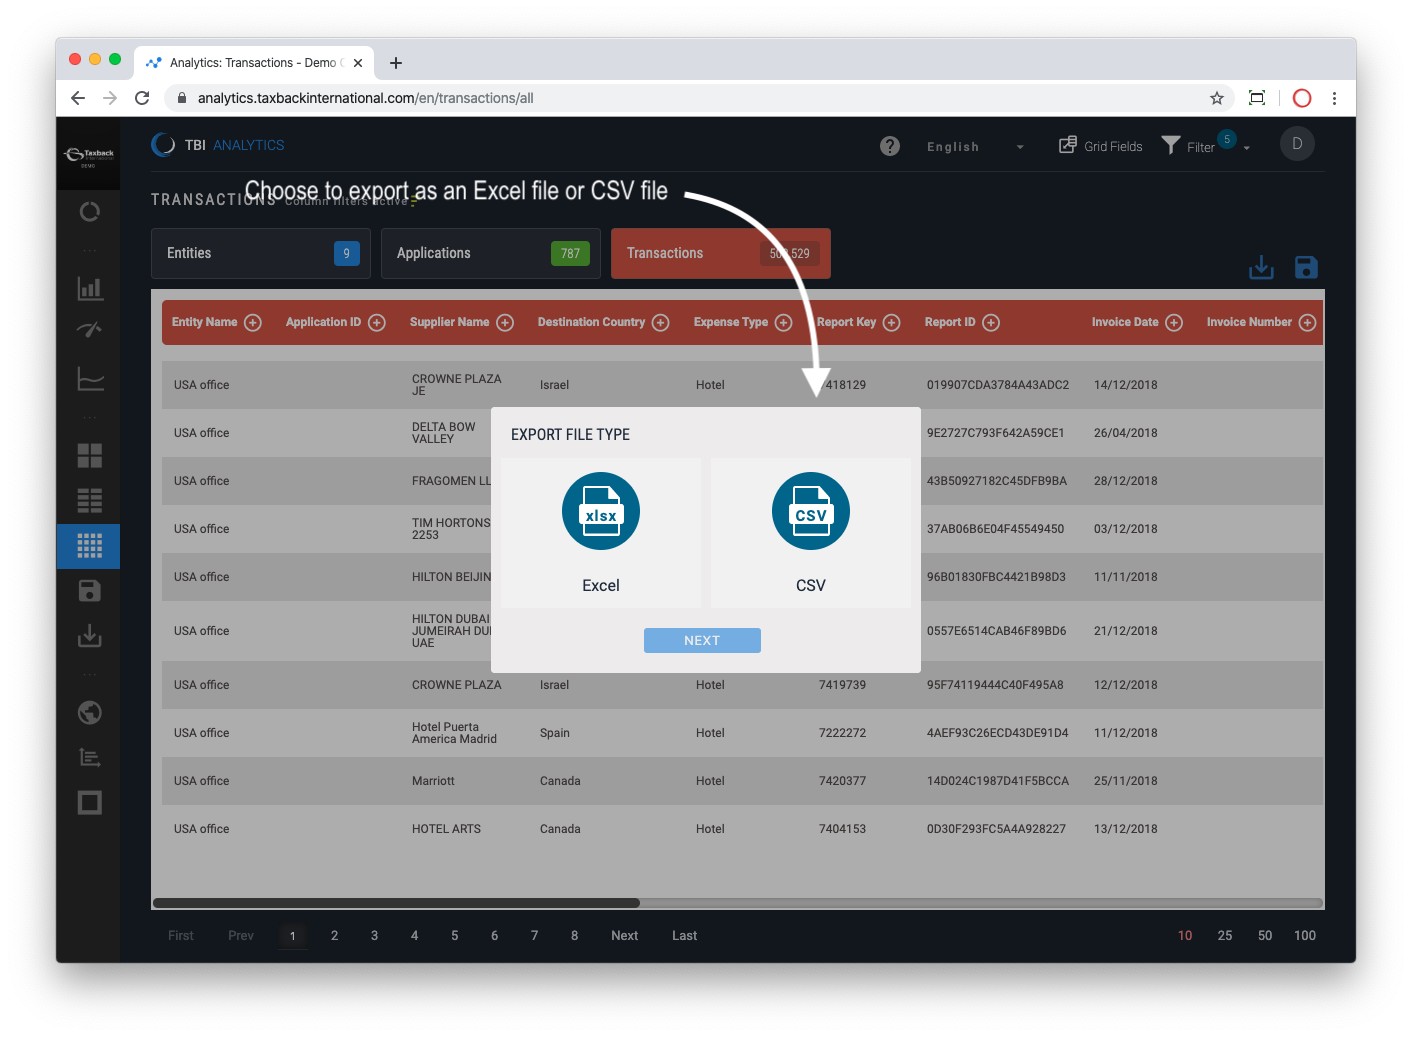
Task: Bookmark page with star icon
Action: click(1217, 98)
